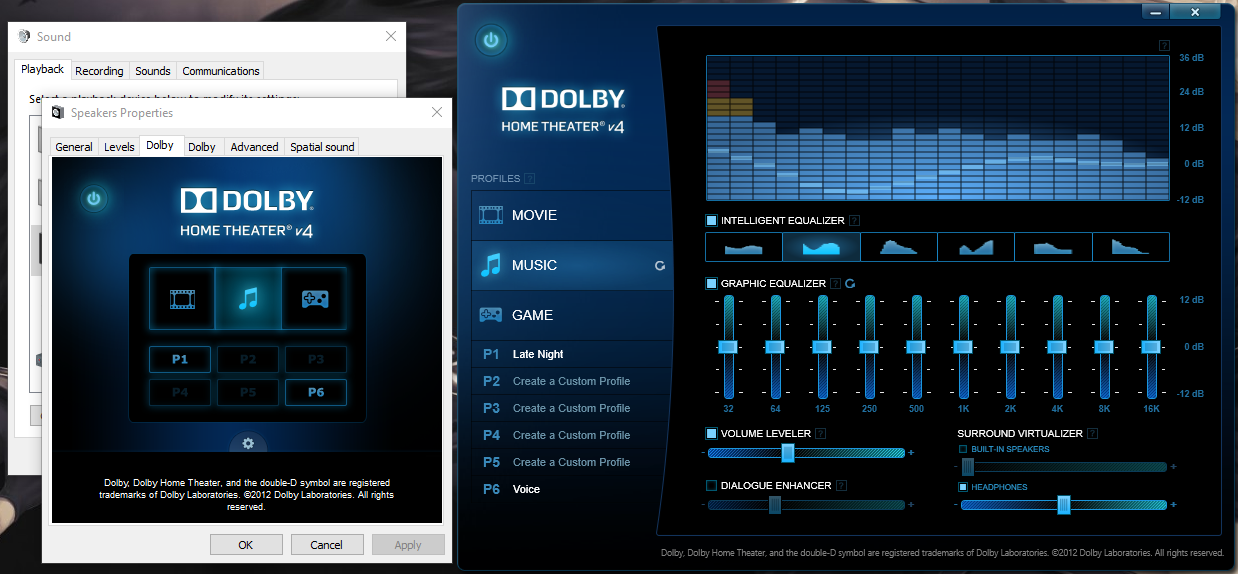Open Volume Leveler help icon

[820, 434]
